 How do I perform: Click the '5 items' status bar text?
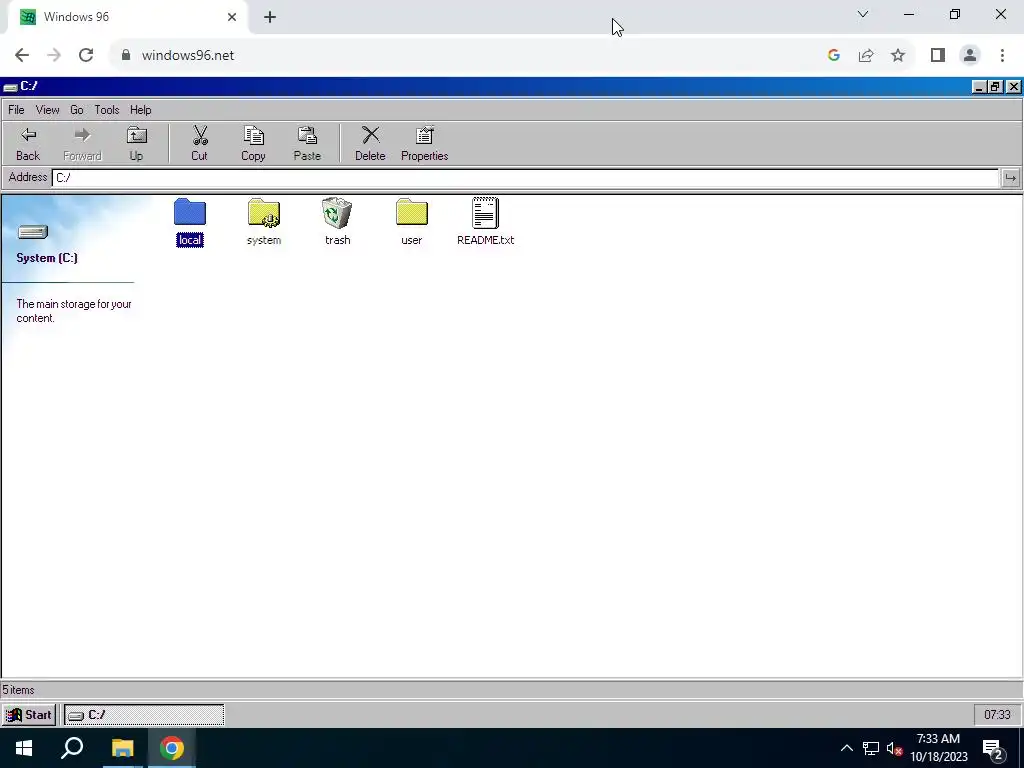tap(18, 690)
